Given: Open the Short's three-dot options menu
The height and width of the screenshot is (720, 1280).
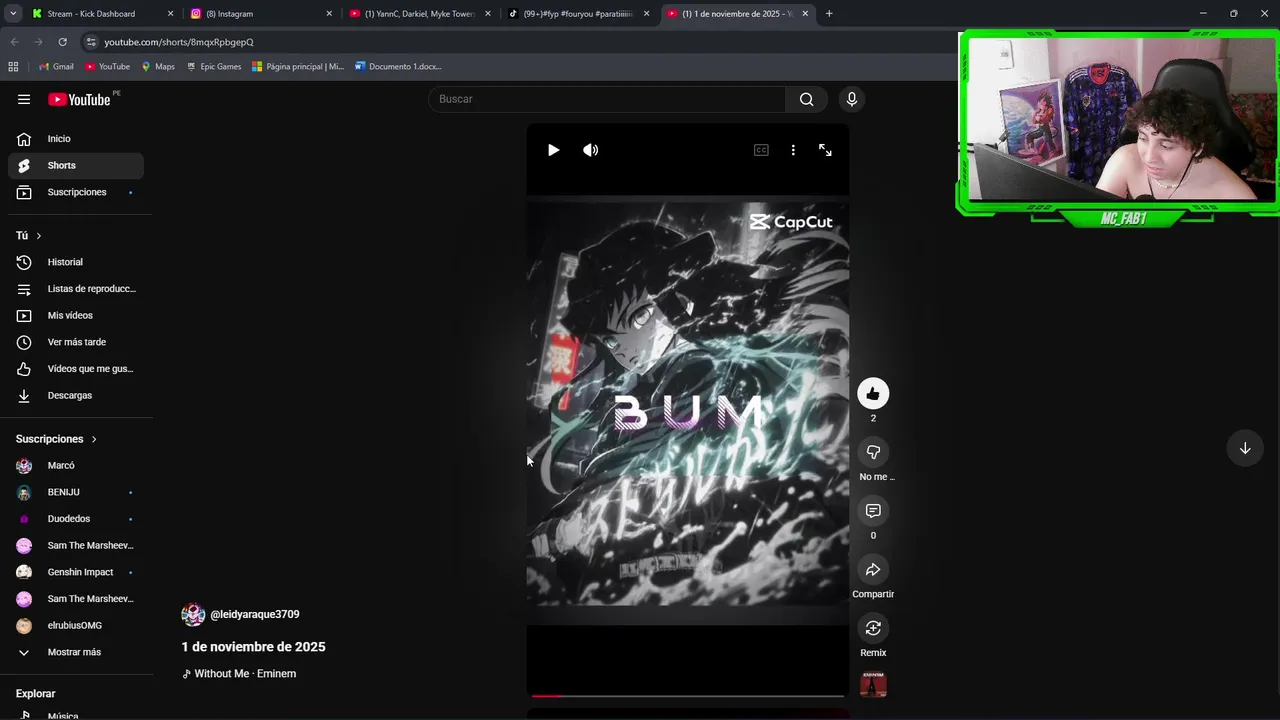Looking at the screenshot, I should click(x=793, y=150).
